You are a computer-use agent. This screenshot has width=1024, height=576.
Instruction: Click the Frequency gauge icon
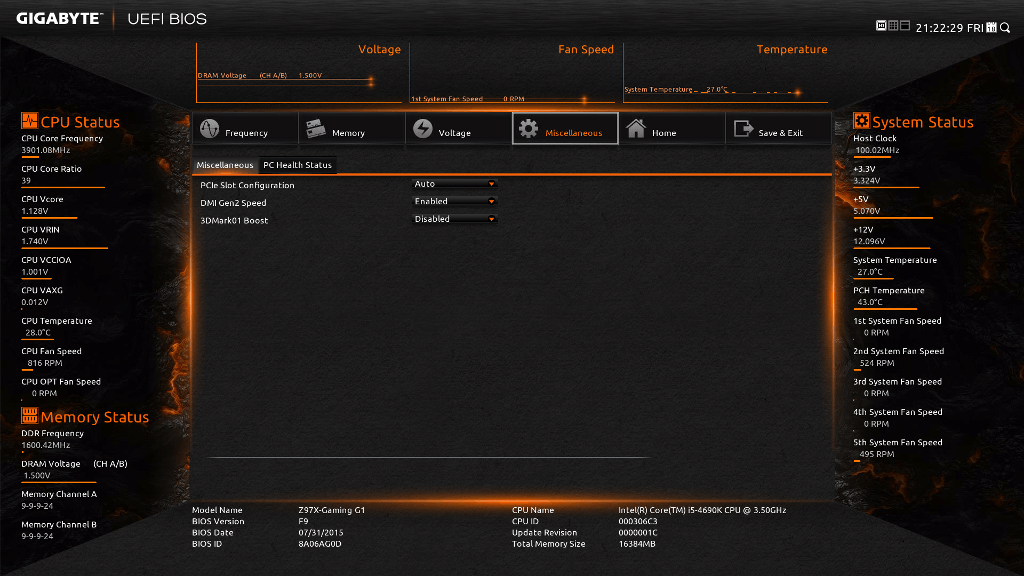(x=209, y=128)
